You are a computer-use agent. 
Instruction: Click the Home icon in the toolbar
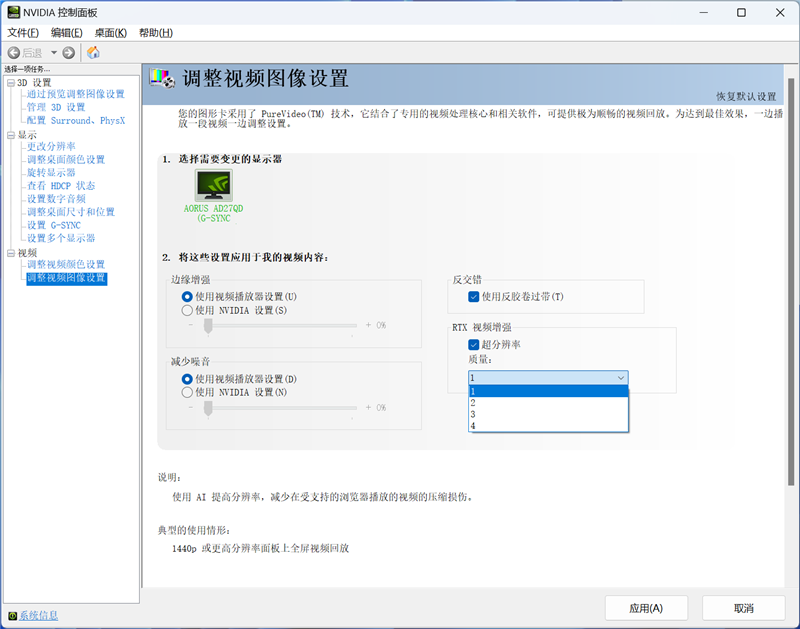pyautogui.click(x=93, y=52)
